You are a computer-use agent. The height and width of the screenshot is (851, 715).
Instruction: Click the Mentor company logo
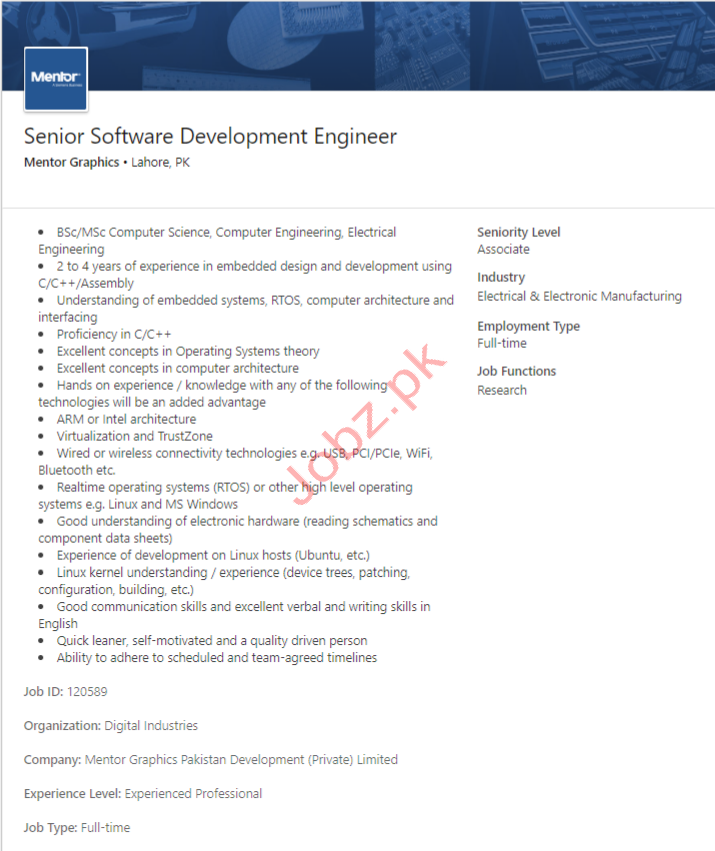[55, 77]
